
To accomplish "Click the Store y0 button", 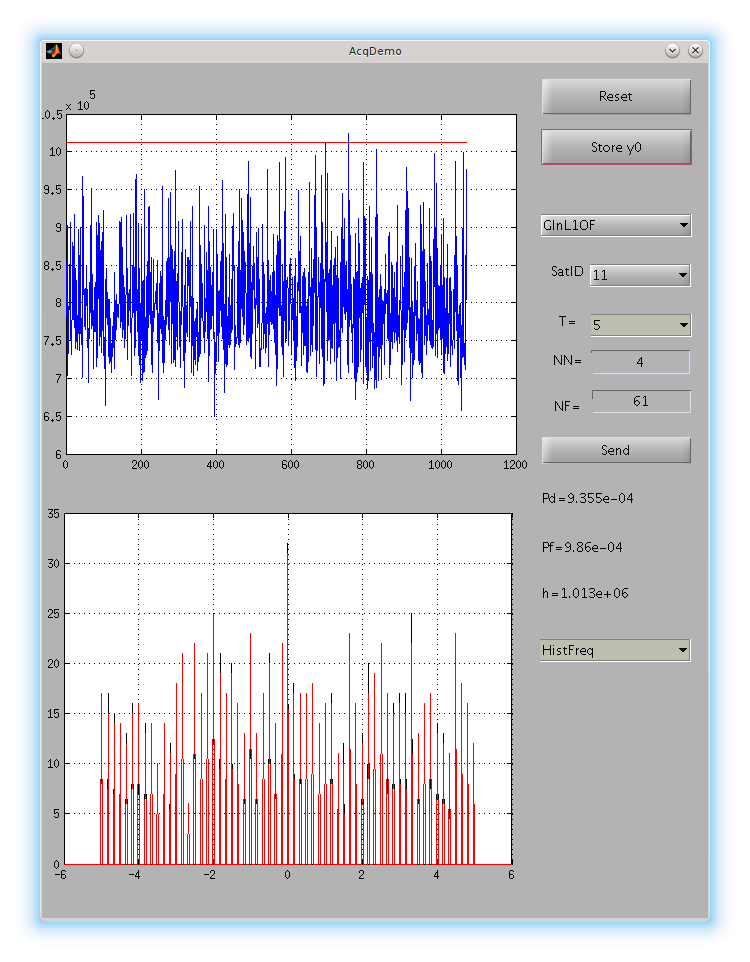I will [616, 147].
